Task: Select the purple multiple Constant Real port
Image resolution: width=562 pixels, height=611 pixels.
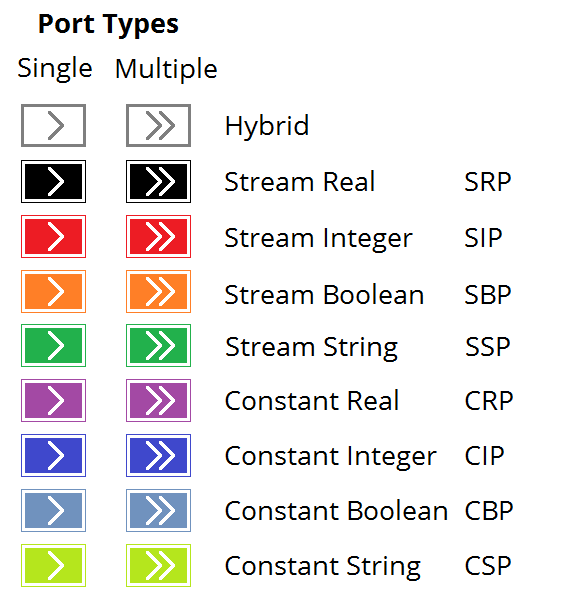Action: tap(158, 400)
